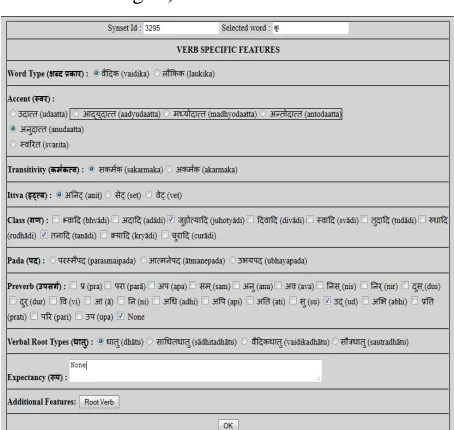Check the ni preverb checkbox
This screenshot has width=454, height=430.
tap(121, 301)
